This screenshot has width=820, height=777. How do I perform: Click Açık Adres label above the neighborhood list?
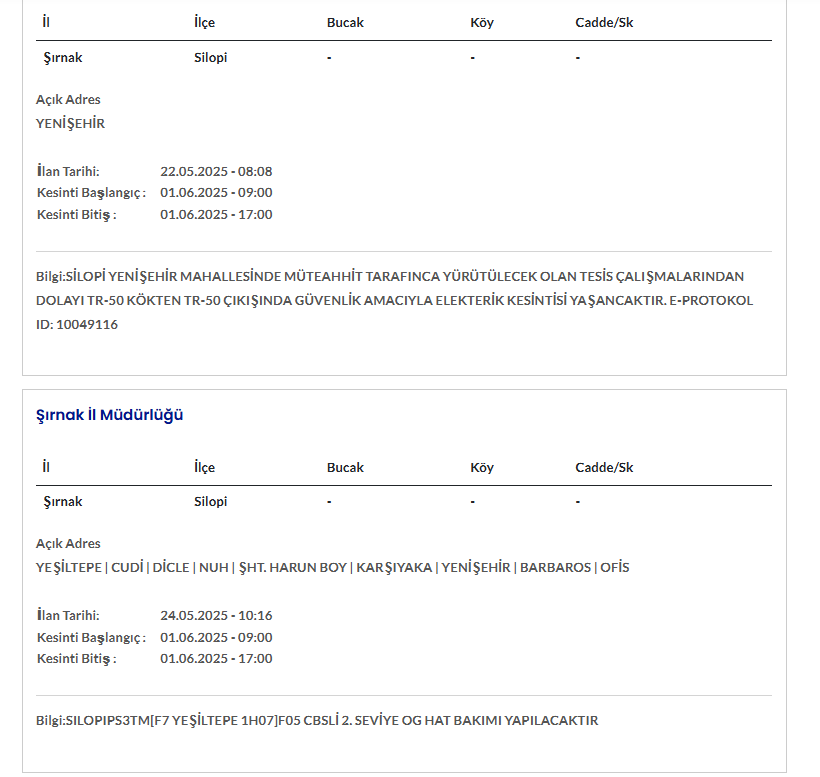tap(68, 544)
